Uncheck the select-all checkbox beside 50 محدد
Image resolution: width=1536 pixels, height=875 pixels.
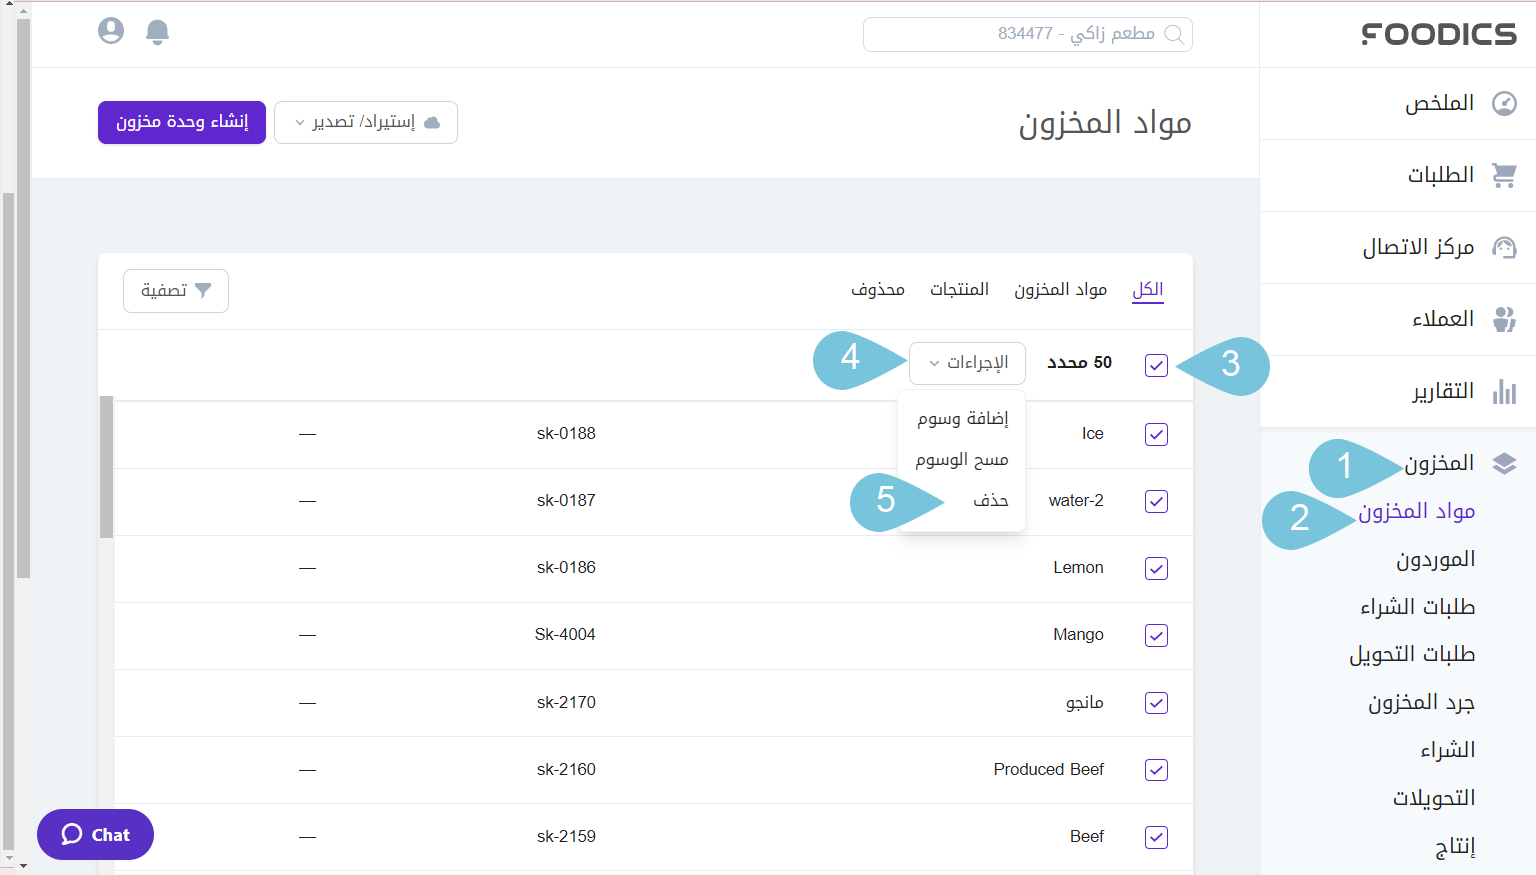click(x=1156, y=365)
